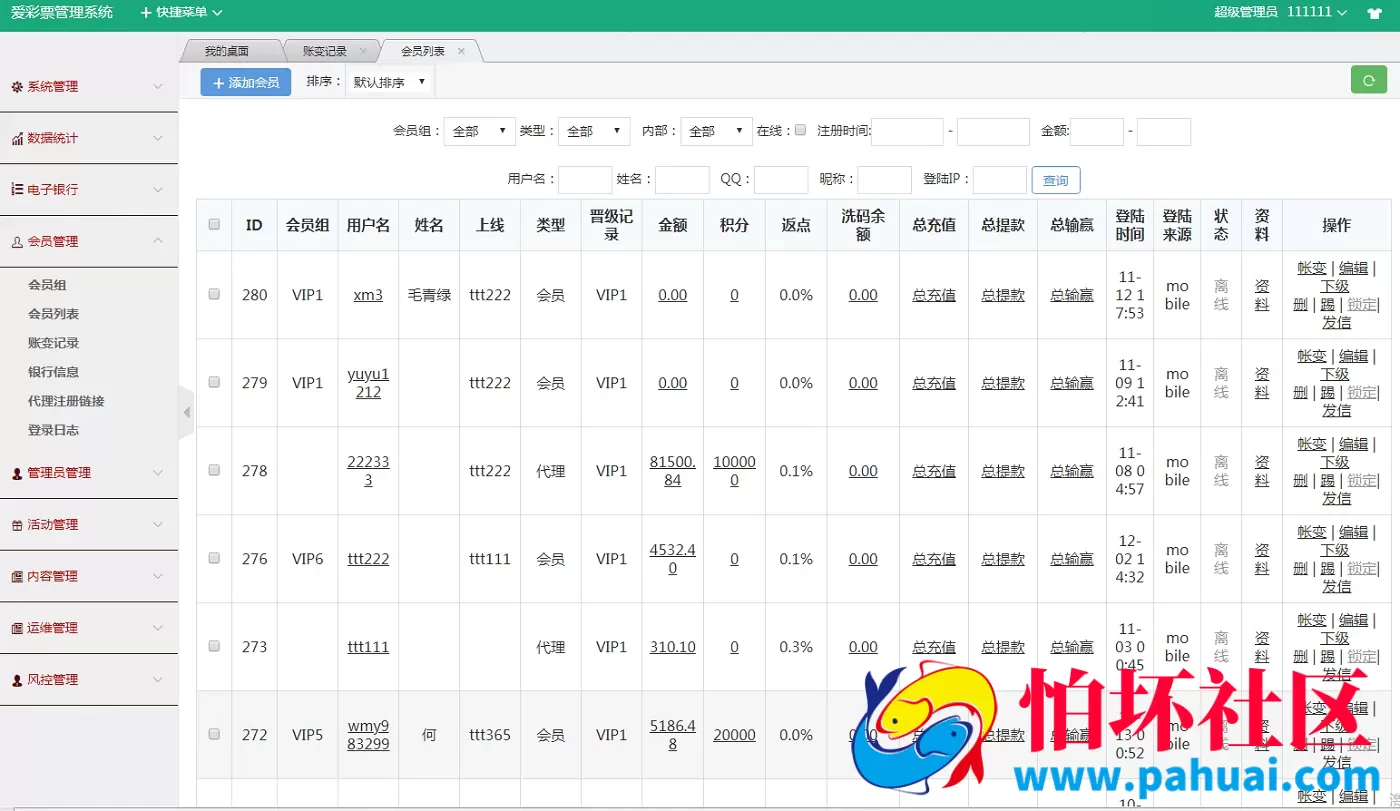Click the 运维管理 icon
The height and width of the screenshot is (811, 1400).
click(17, 628)
